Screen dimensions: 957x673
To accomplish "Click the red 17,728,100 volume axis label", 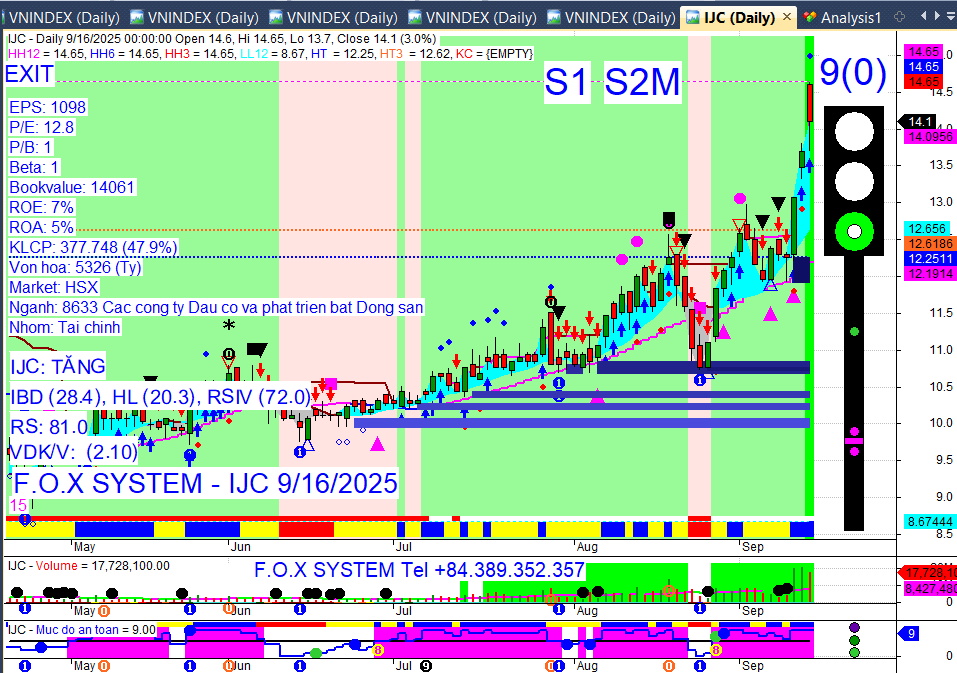I will (926, 573).
